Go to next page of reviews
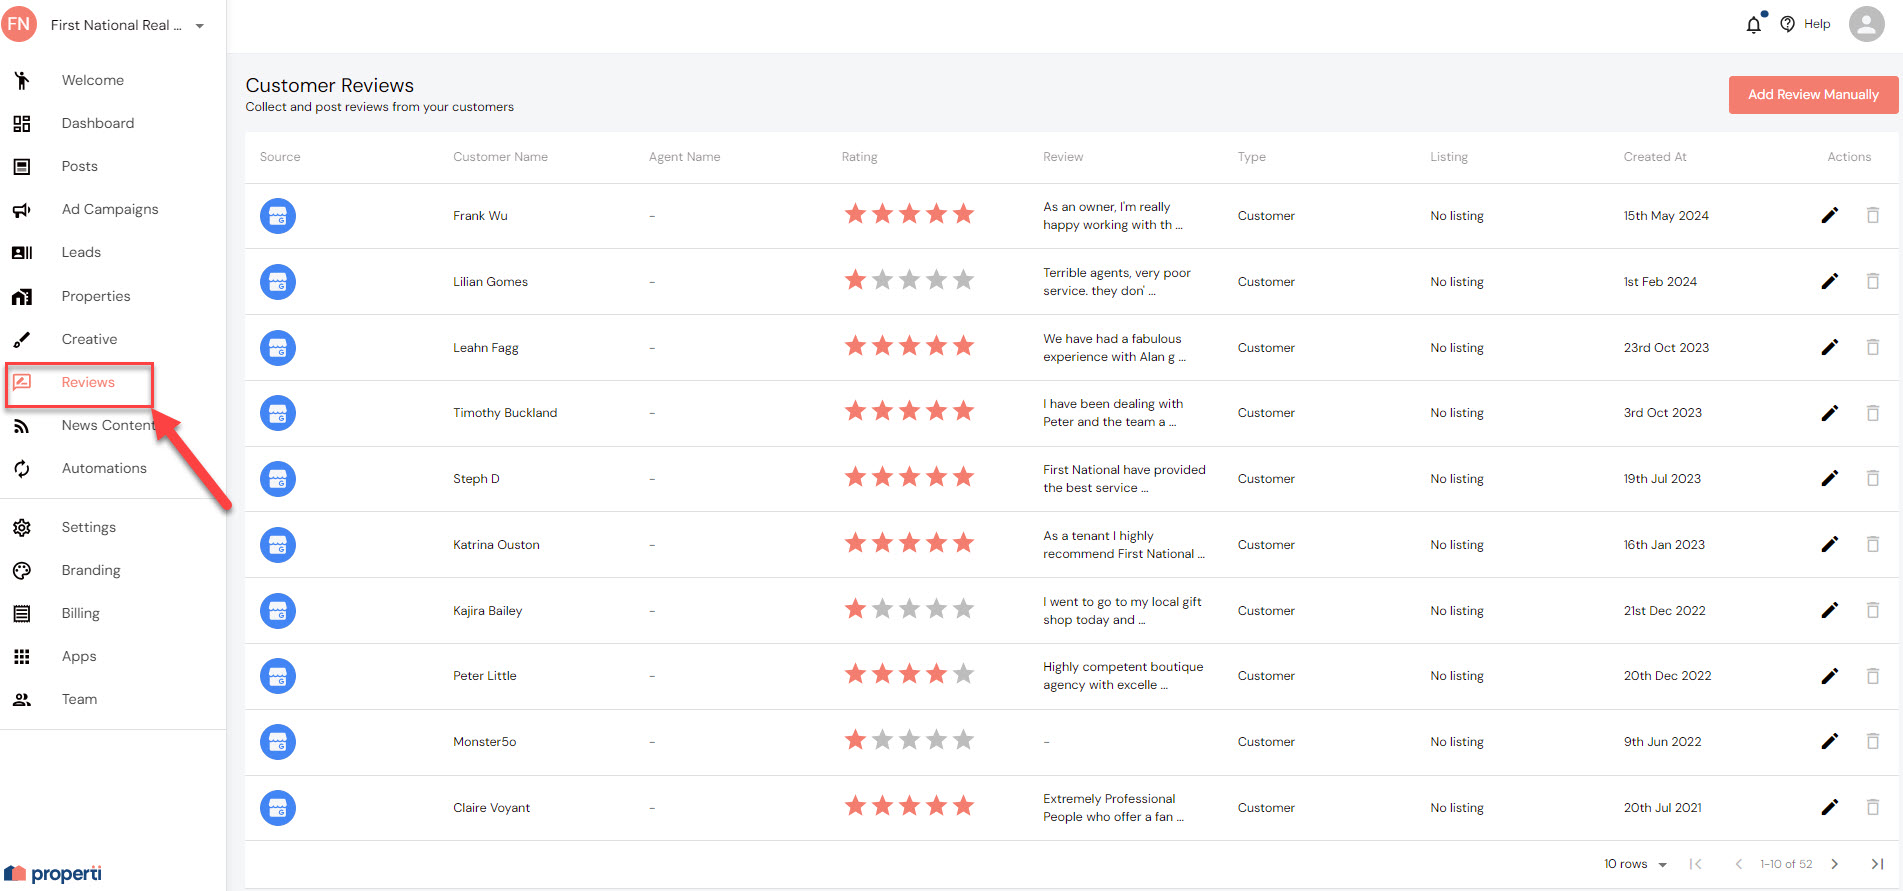This screenshot has height=891, width=1903. [x=1834, y=864]
